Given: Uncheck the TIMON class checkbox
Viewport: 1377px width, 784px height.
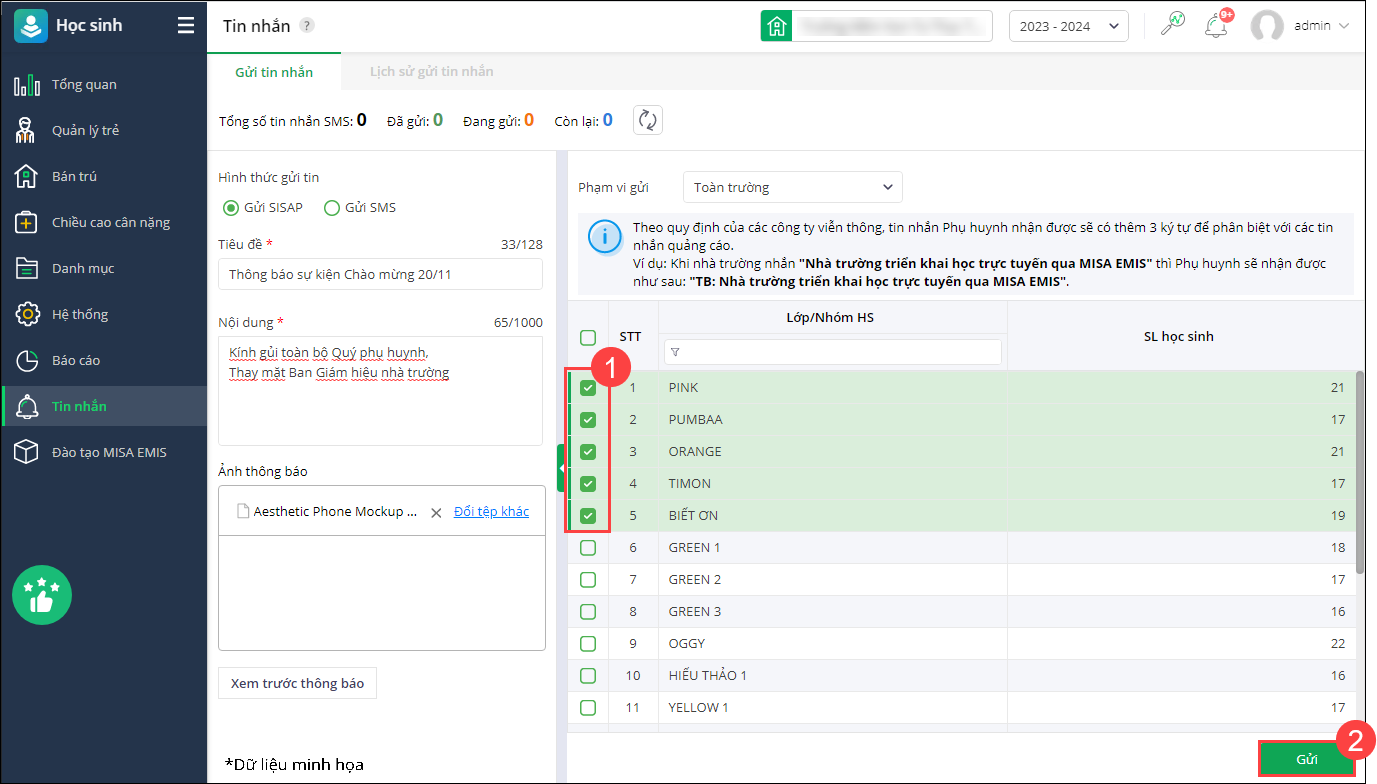Looking at the screenshot, I should point(588,484).
